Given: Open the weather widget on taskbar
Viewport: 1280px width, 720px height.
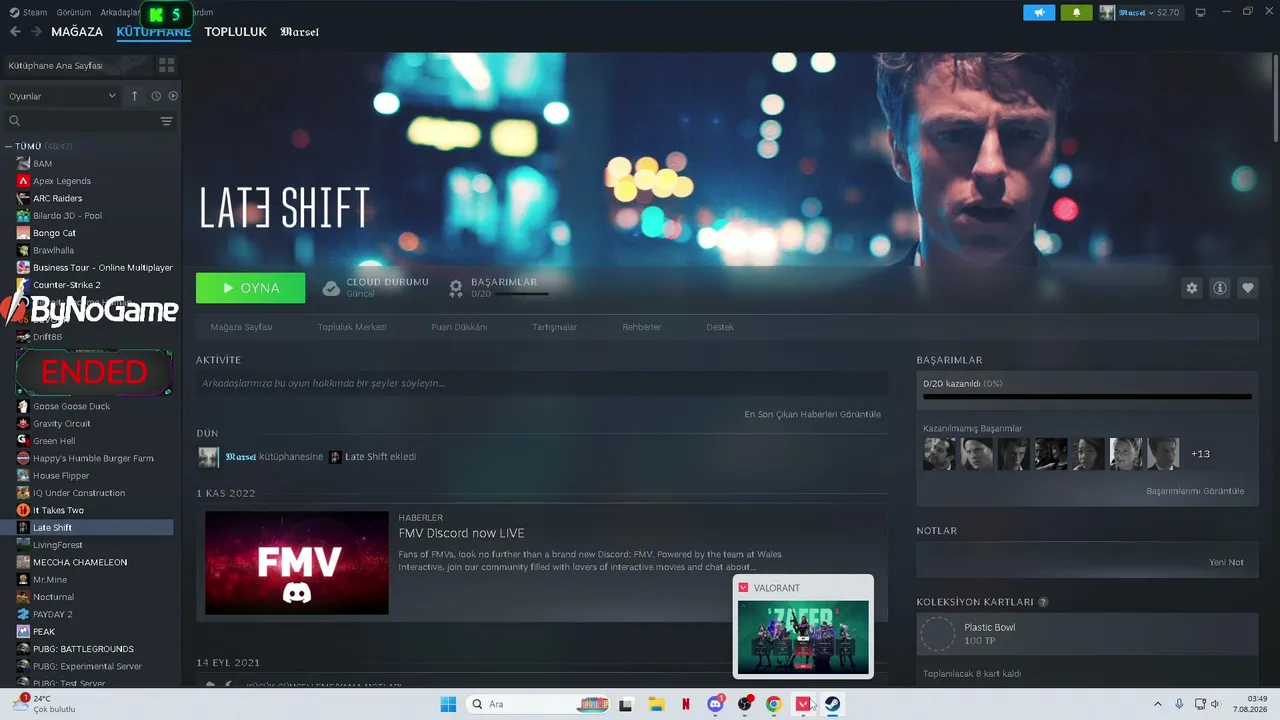Looking at the screenshot, I should click(43, 704).
